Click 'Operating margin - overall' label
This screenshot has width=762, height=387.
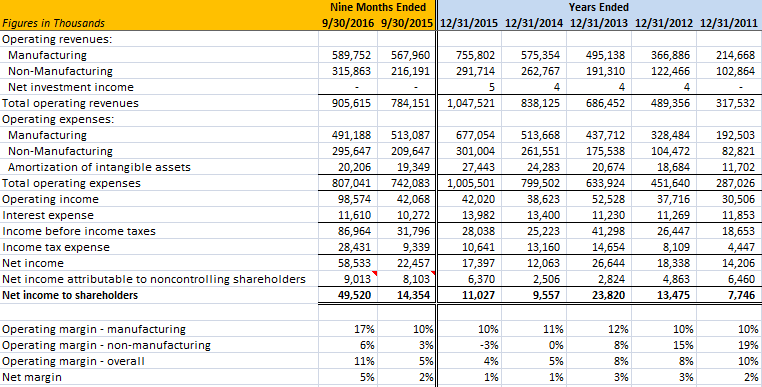click(73, 361)
